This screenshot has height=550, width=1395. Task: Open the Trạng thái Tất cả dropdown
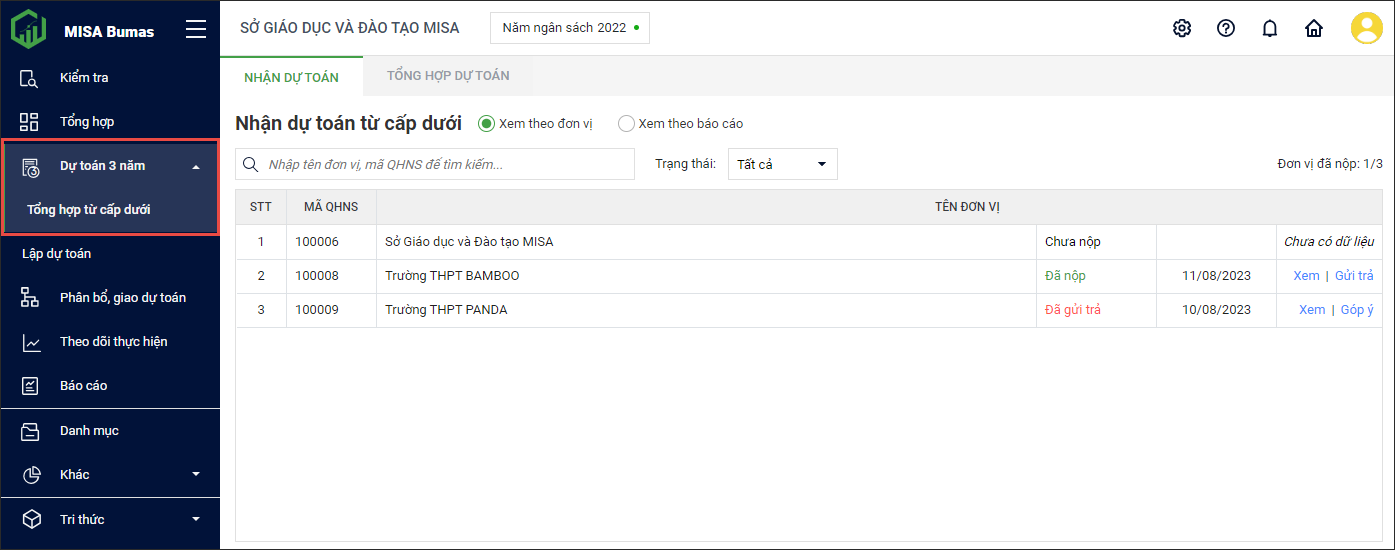(782, 164)
